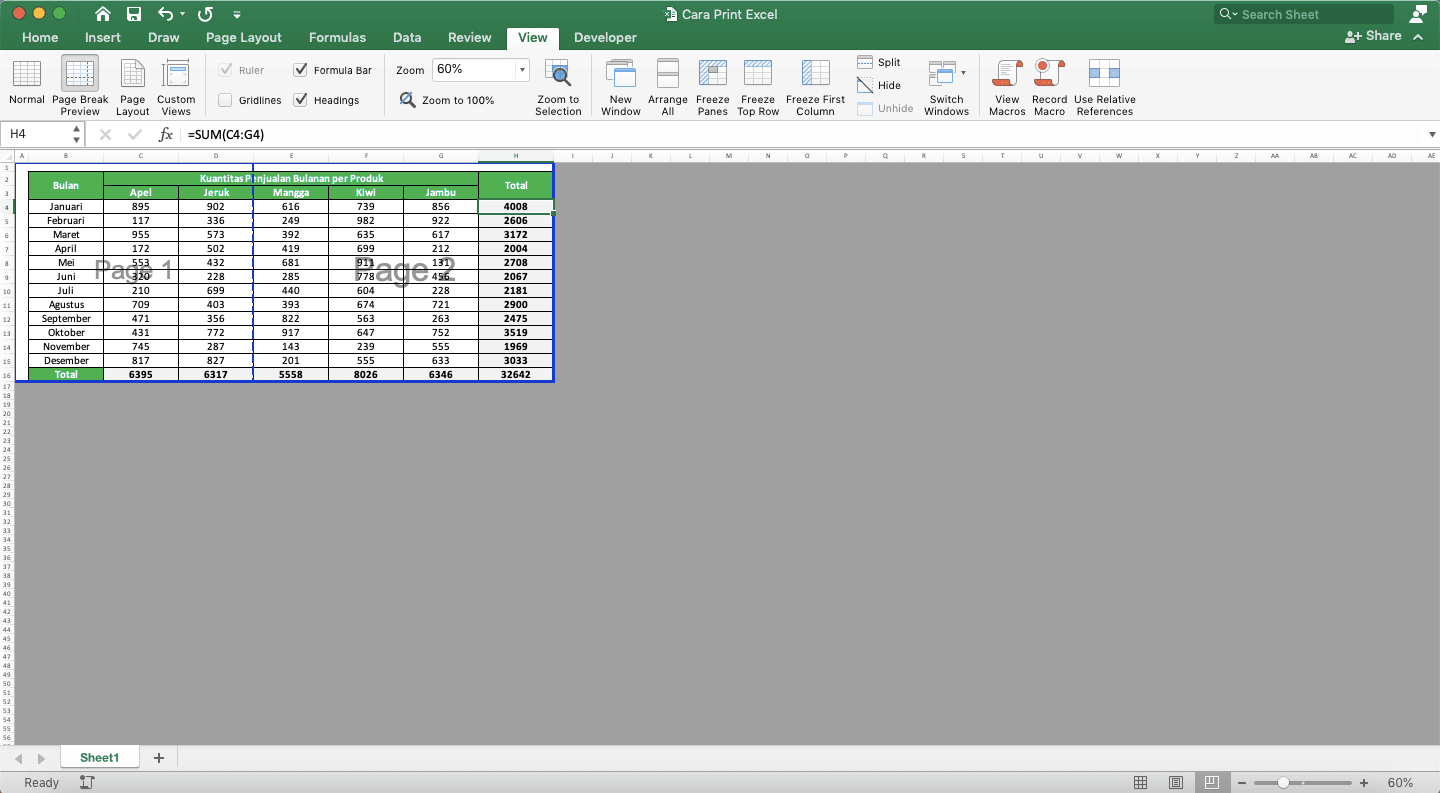Click the Name Box stepper arrows
The height and width of the screenshot is (793, 1440).
[77, 134]
